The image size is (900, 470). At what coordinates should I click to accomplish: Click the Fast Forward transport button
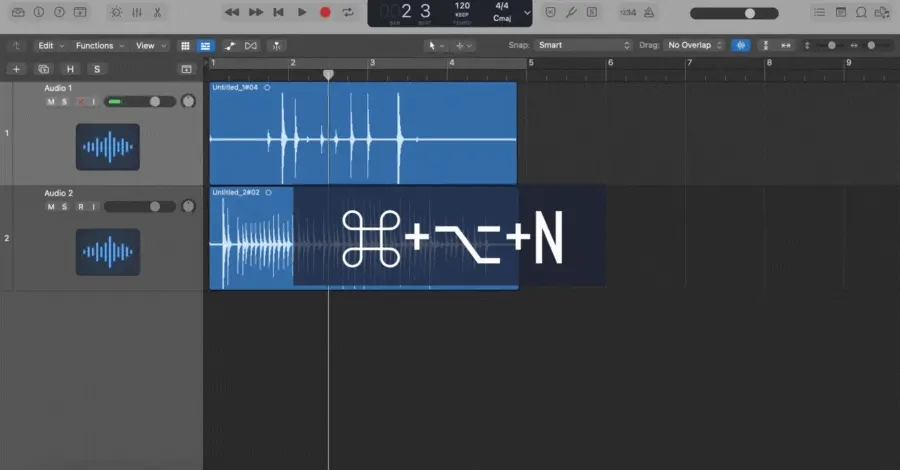coord(256,12)
